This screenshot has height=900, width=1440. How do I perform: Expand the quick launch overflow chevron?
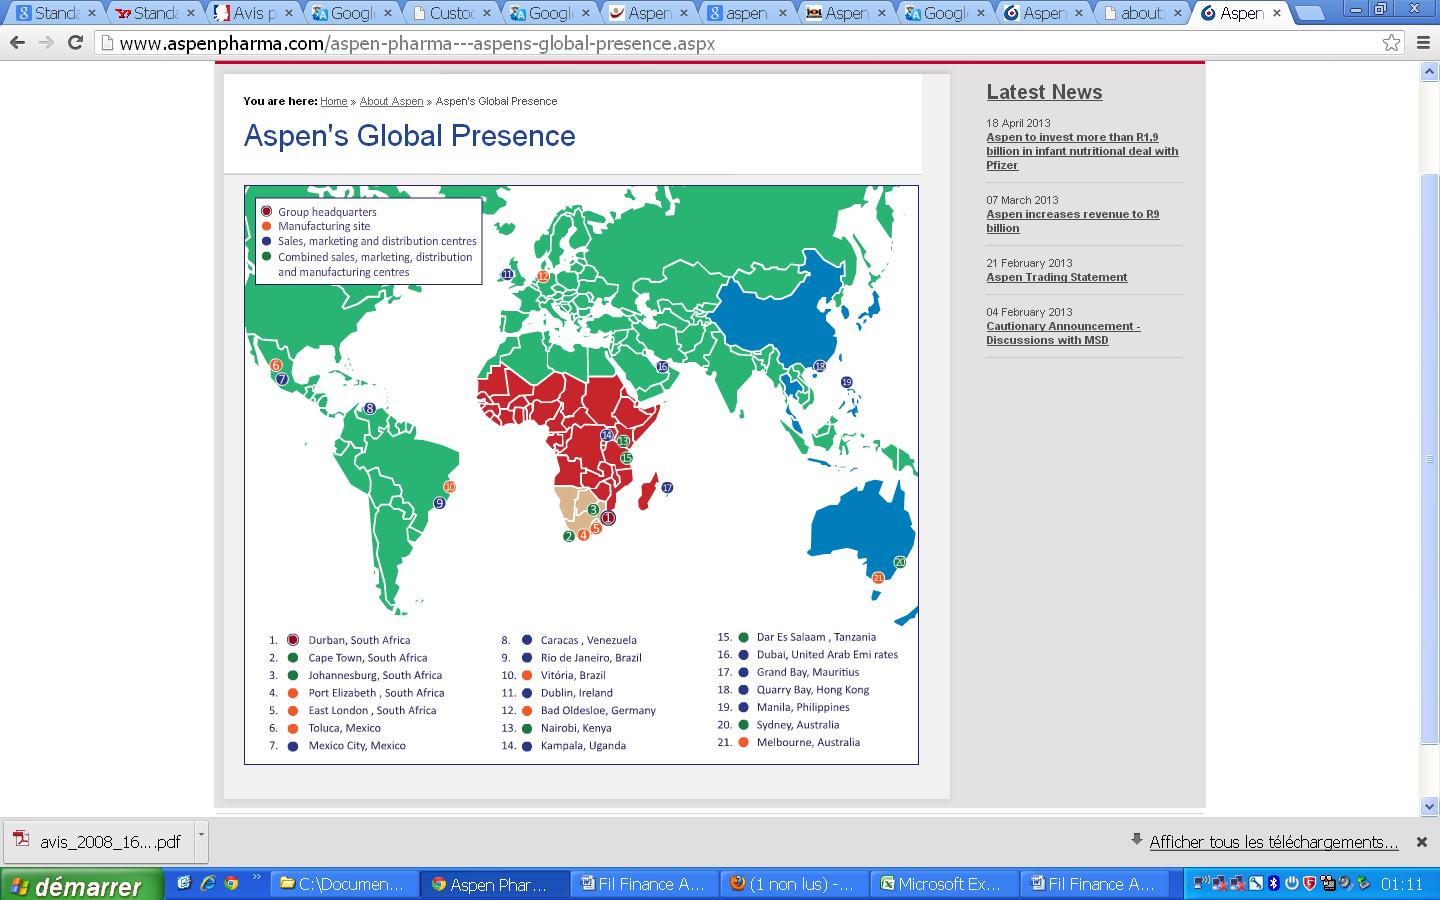pyautogui.click(x=257, y=877)
